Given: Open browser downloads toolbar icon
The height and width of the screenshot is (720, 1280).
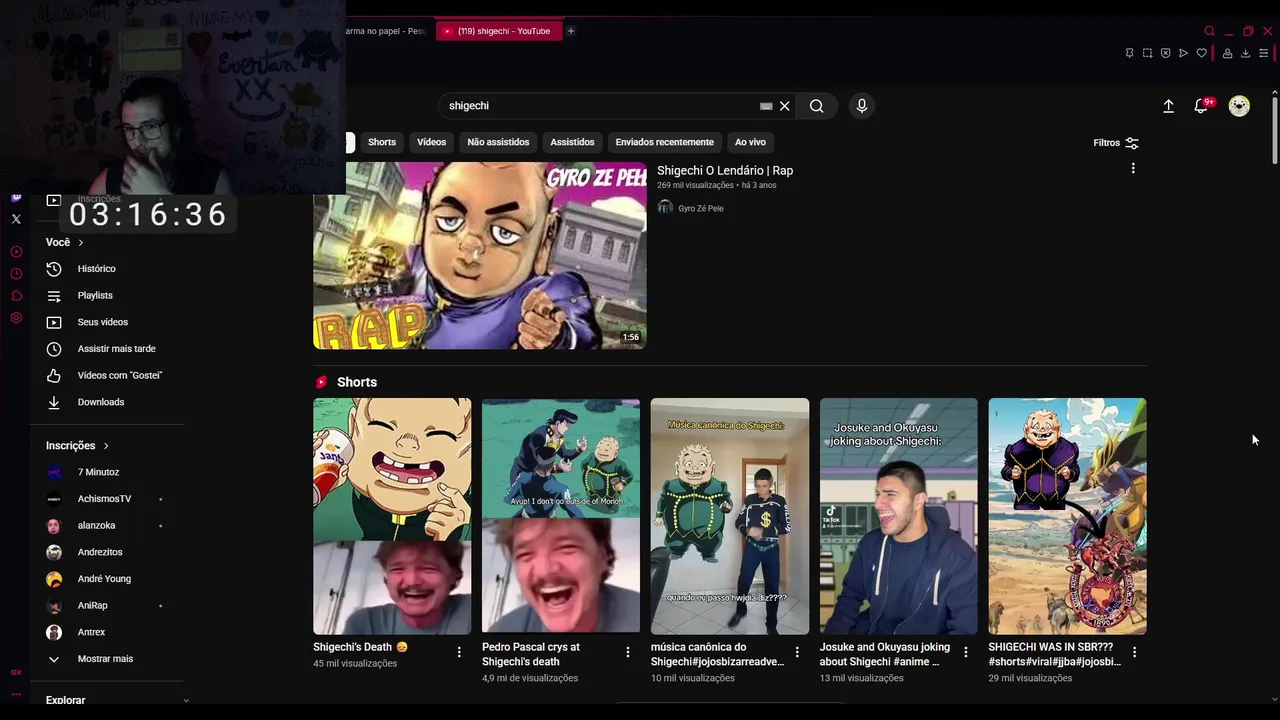Looking at the screenshot, I should pyautogui.click(x=1245, y=53).
